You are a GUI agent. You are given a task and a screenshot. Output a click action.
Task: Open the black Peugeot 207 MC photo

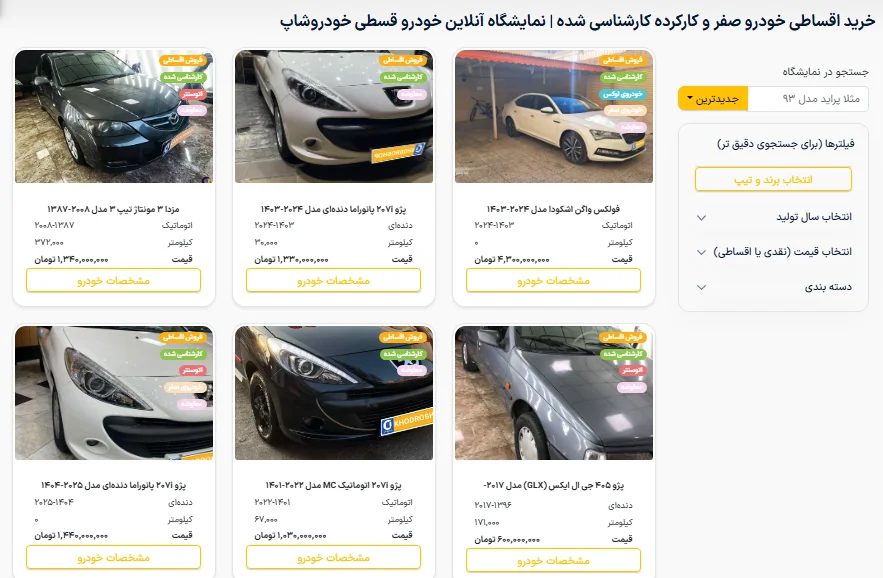334,393
